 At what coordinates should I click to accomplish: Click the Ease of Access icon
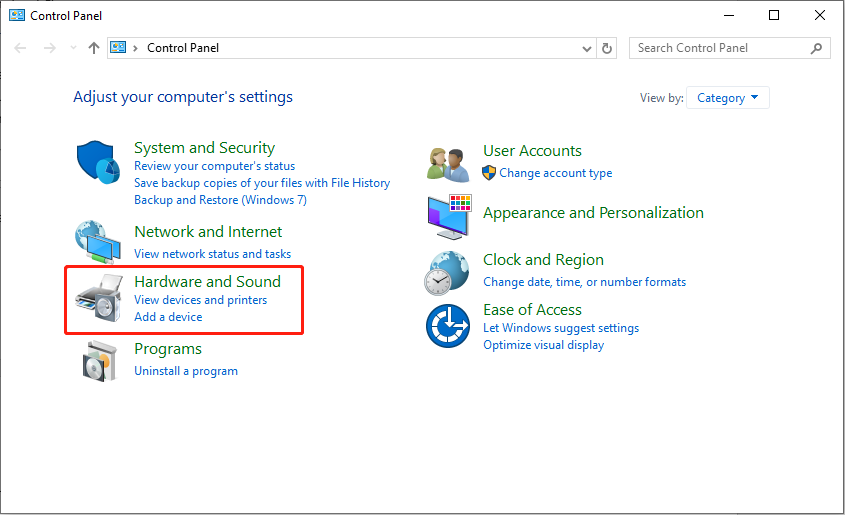click(x=447, y=328)
